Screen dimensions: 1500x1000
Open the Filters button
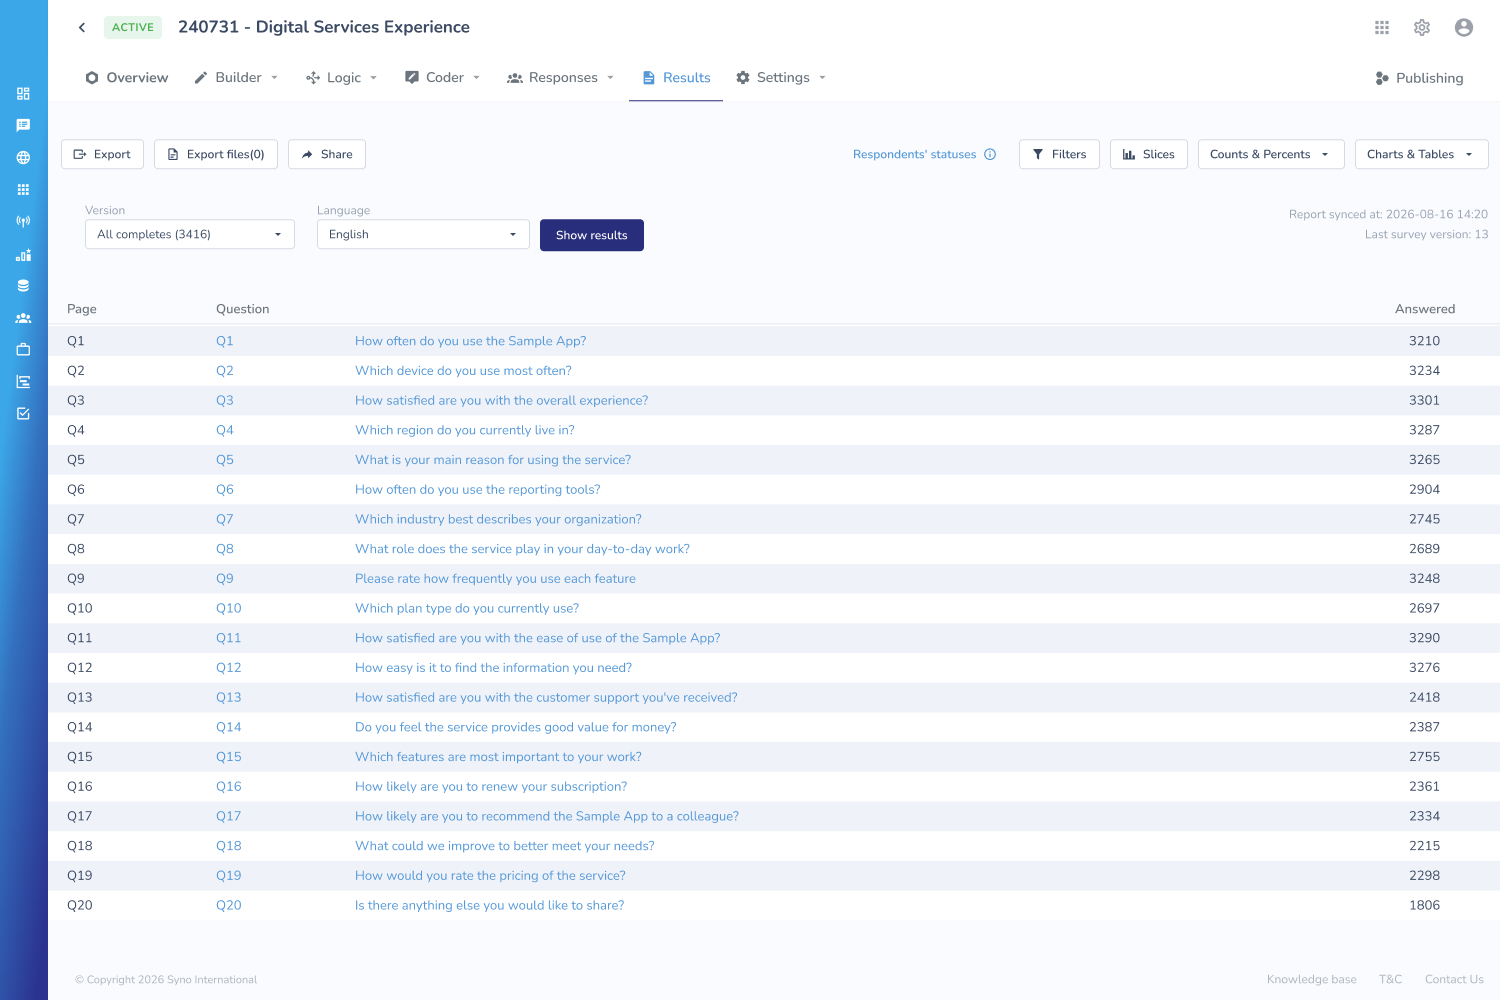pyautogui.click(x=1060, y=154)
